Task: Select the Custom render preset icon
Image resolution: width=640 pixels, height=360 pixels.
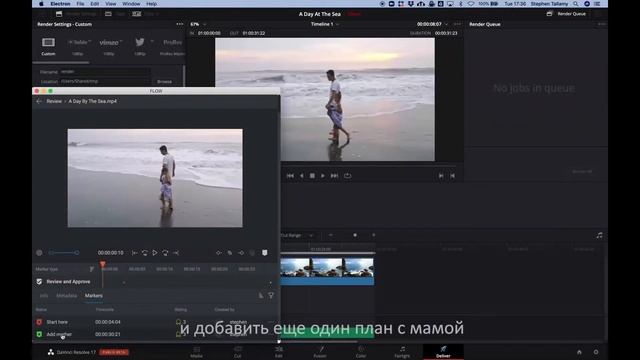Action: (x=48, y=42)
